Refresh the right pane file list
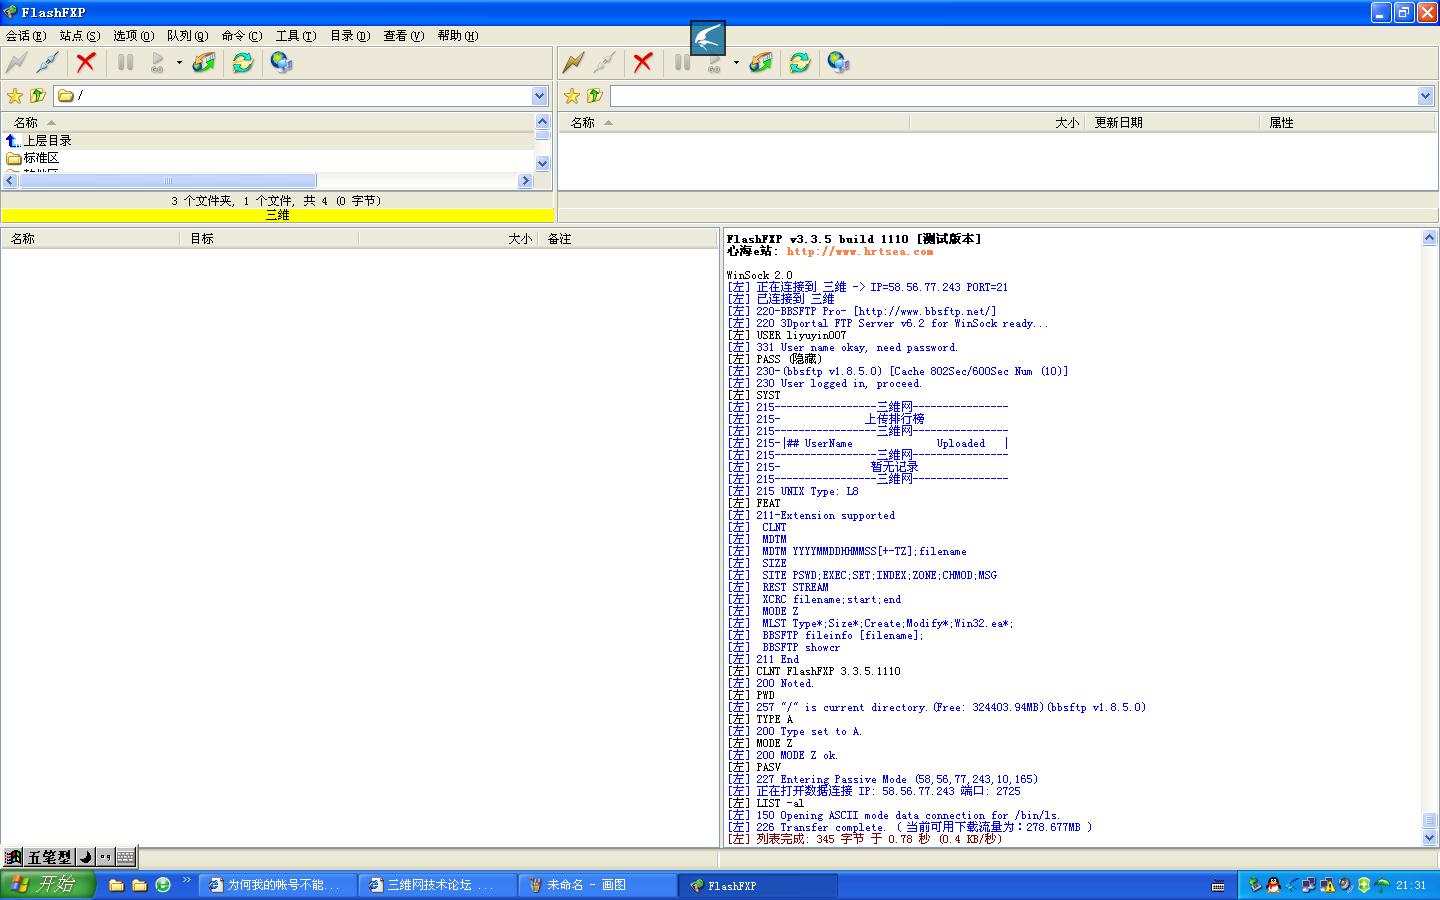 [800, 63]
